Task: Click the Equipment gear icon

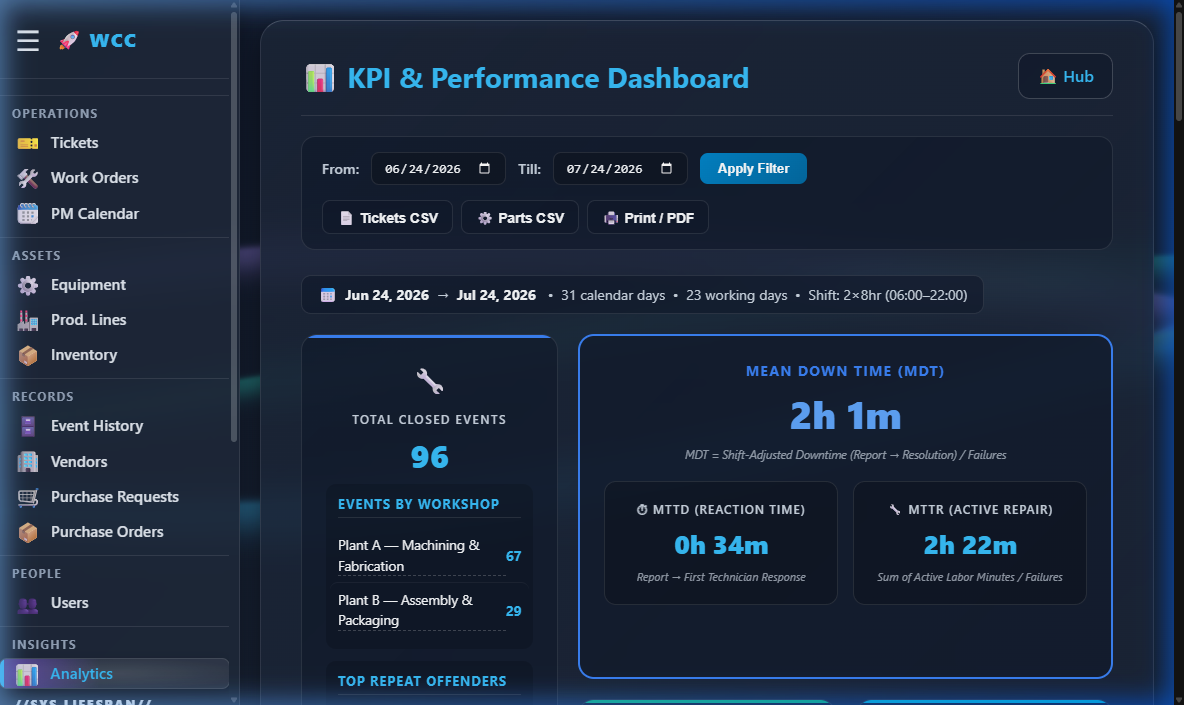Action: coord(28,285)
